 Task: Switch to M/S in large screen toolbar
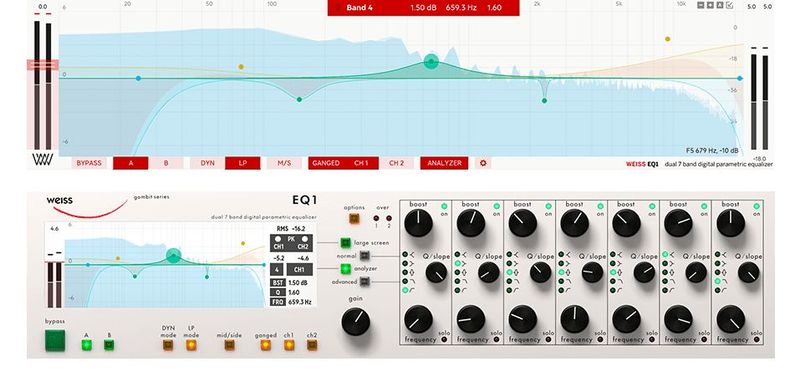click(x=284, y=163)
